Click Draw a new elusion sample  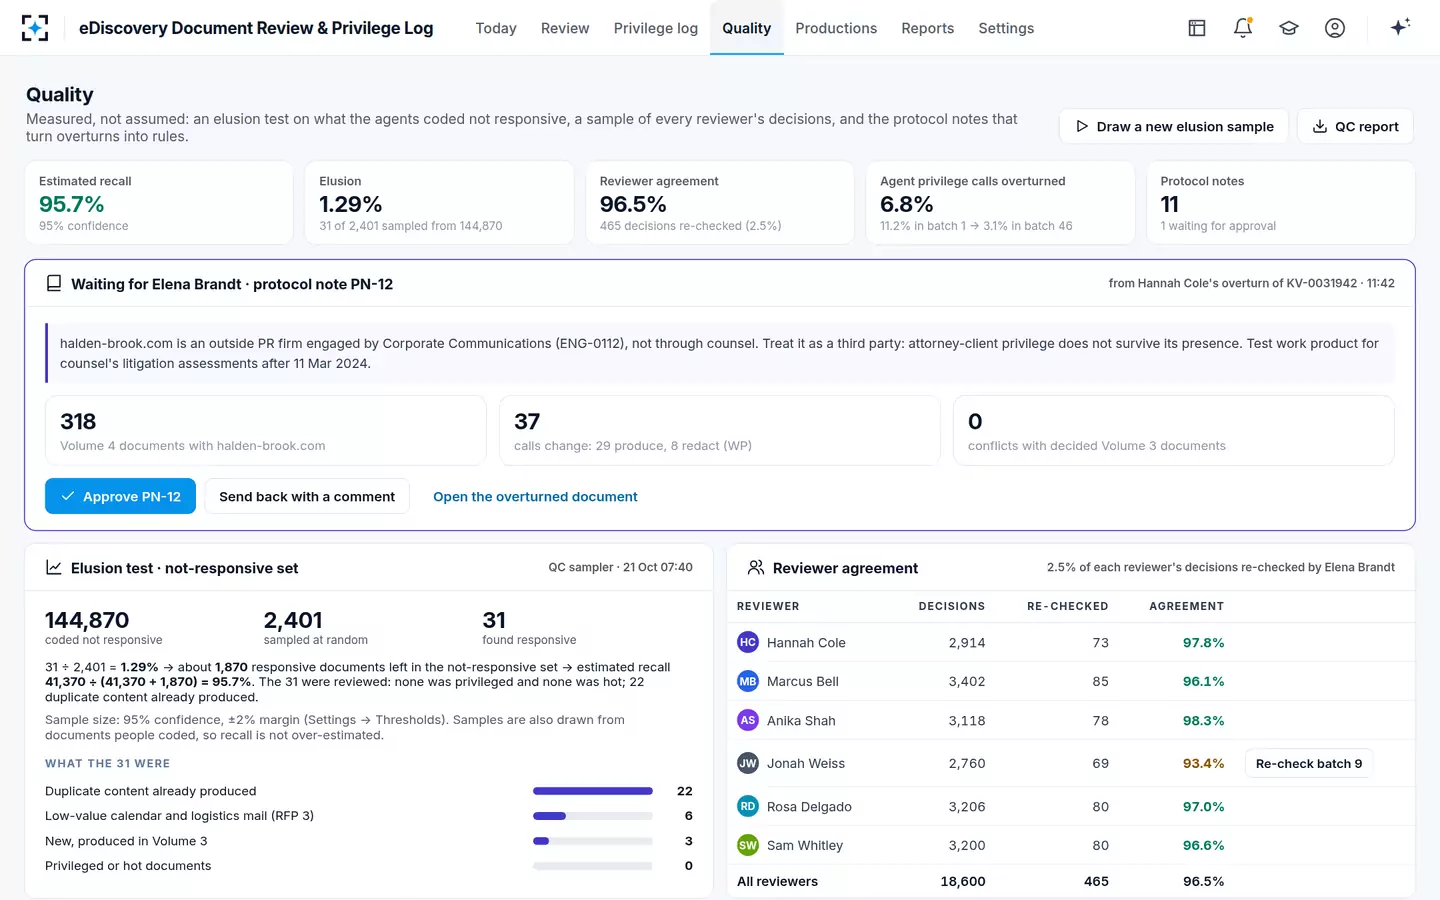pos(1174,126)
